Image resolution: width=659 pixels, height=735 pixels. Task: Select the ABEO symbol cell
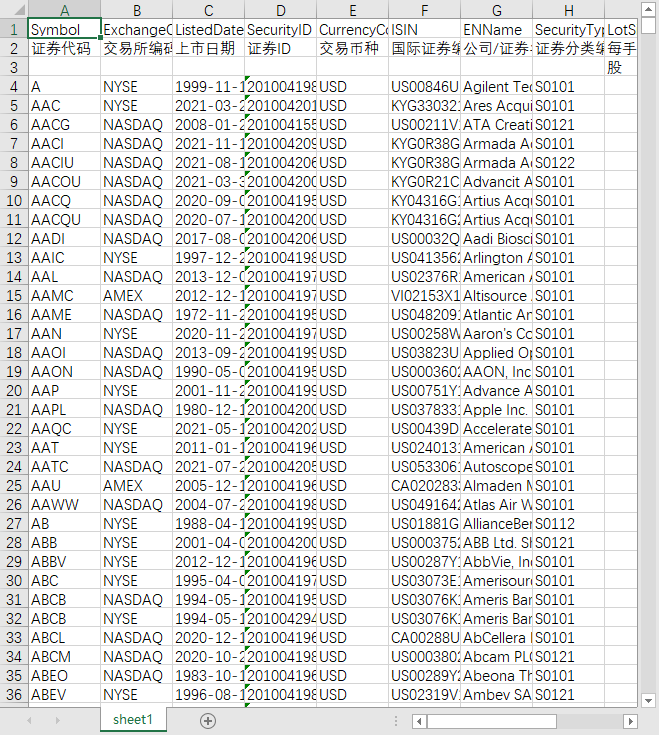65,675
